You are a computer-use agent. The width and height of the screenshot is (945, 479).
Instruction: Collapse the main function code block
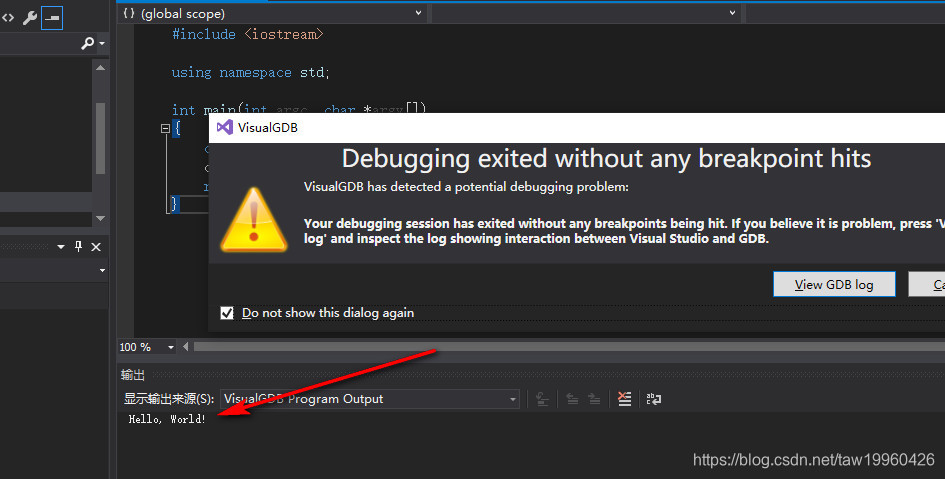click(165, 128)
